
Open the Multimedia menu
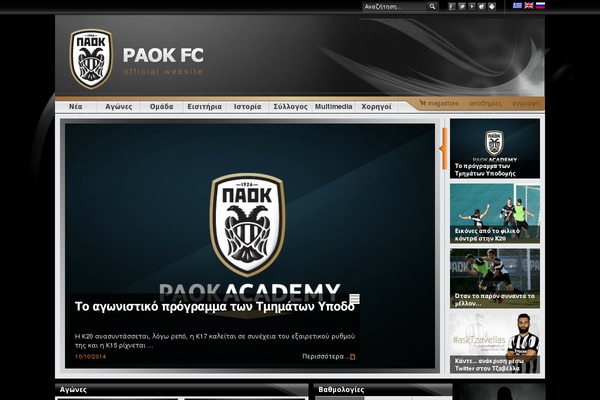pos(333,107)
